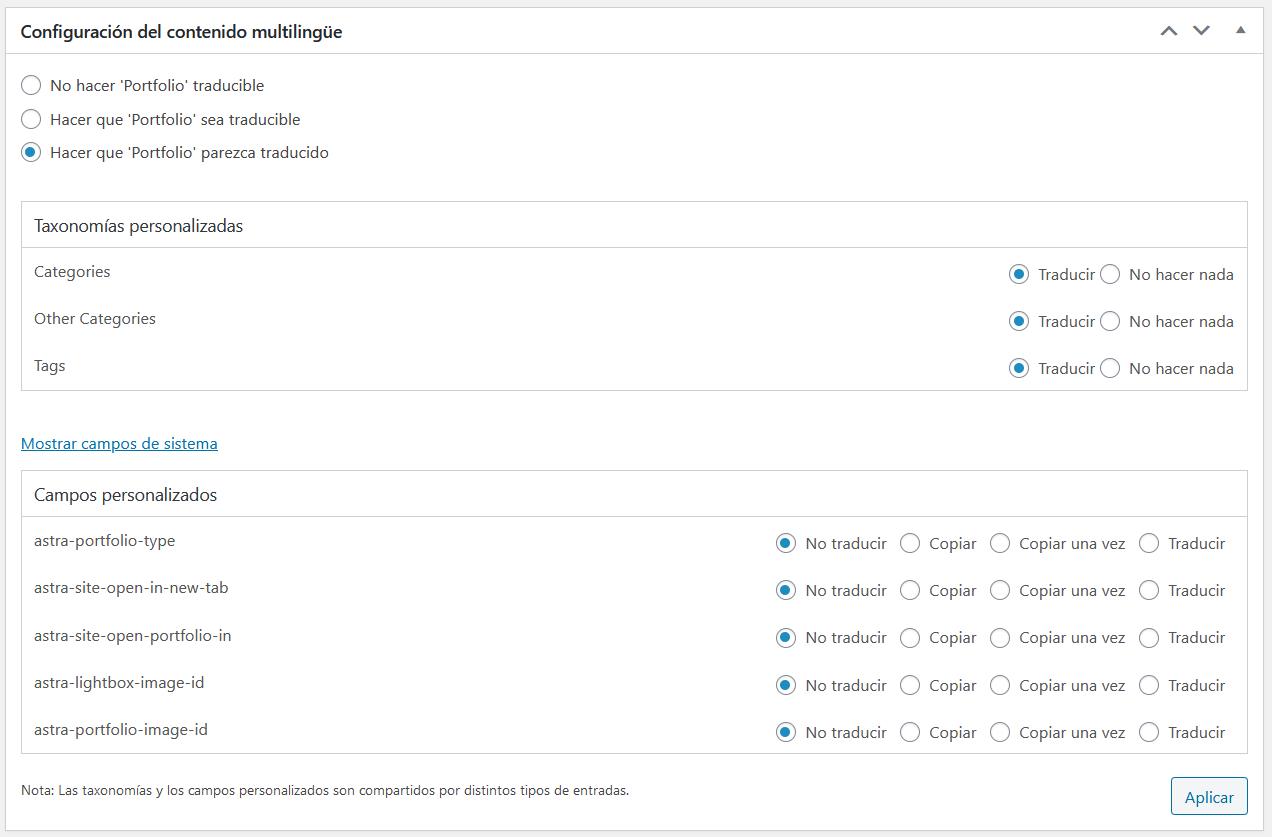Set astra-portfolio-type to Copiar
This screenshot has height=837, width=1272.
coord(909,543)
